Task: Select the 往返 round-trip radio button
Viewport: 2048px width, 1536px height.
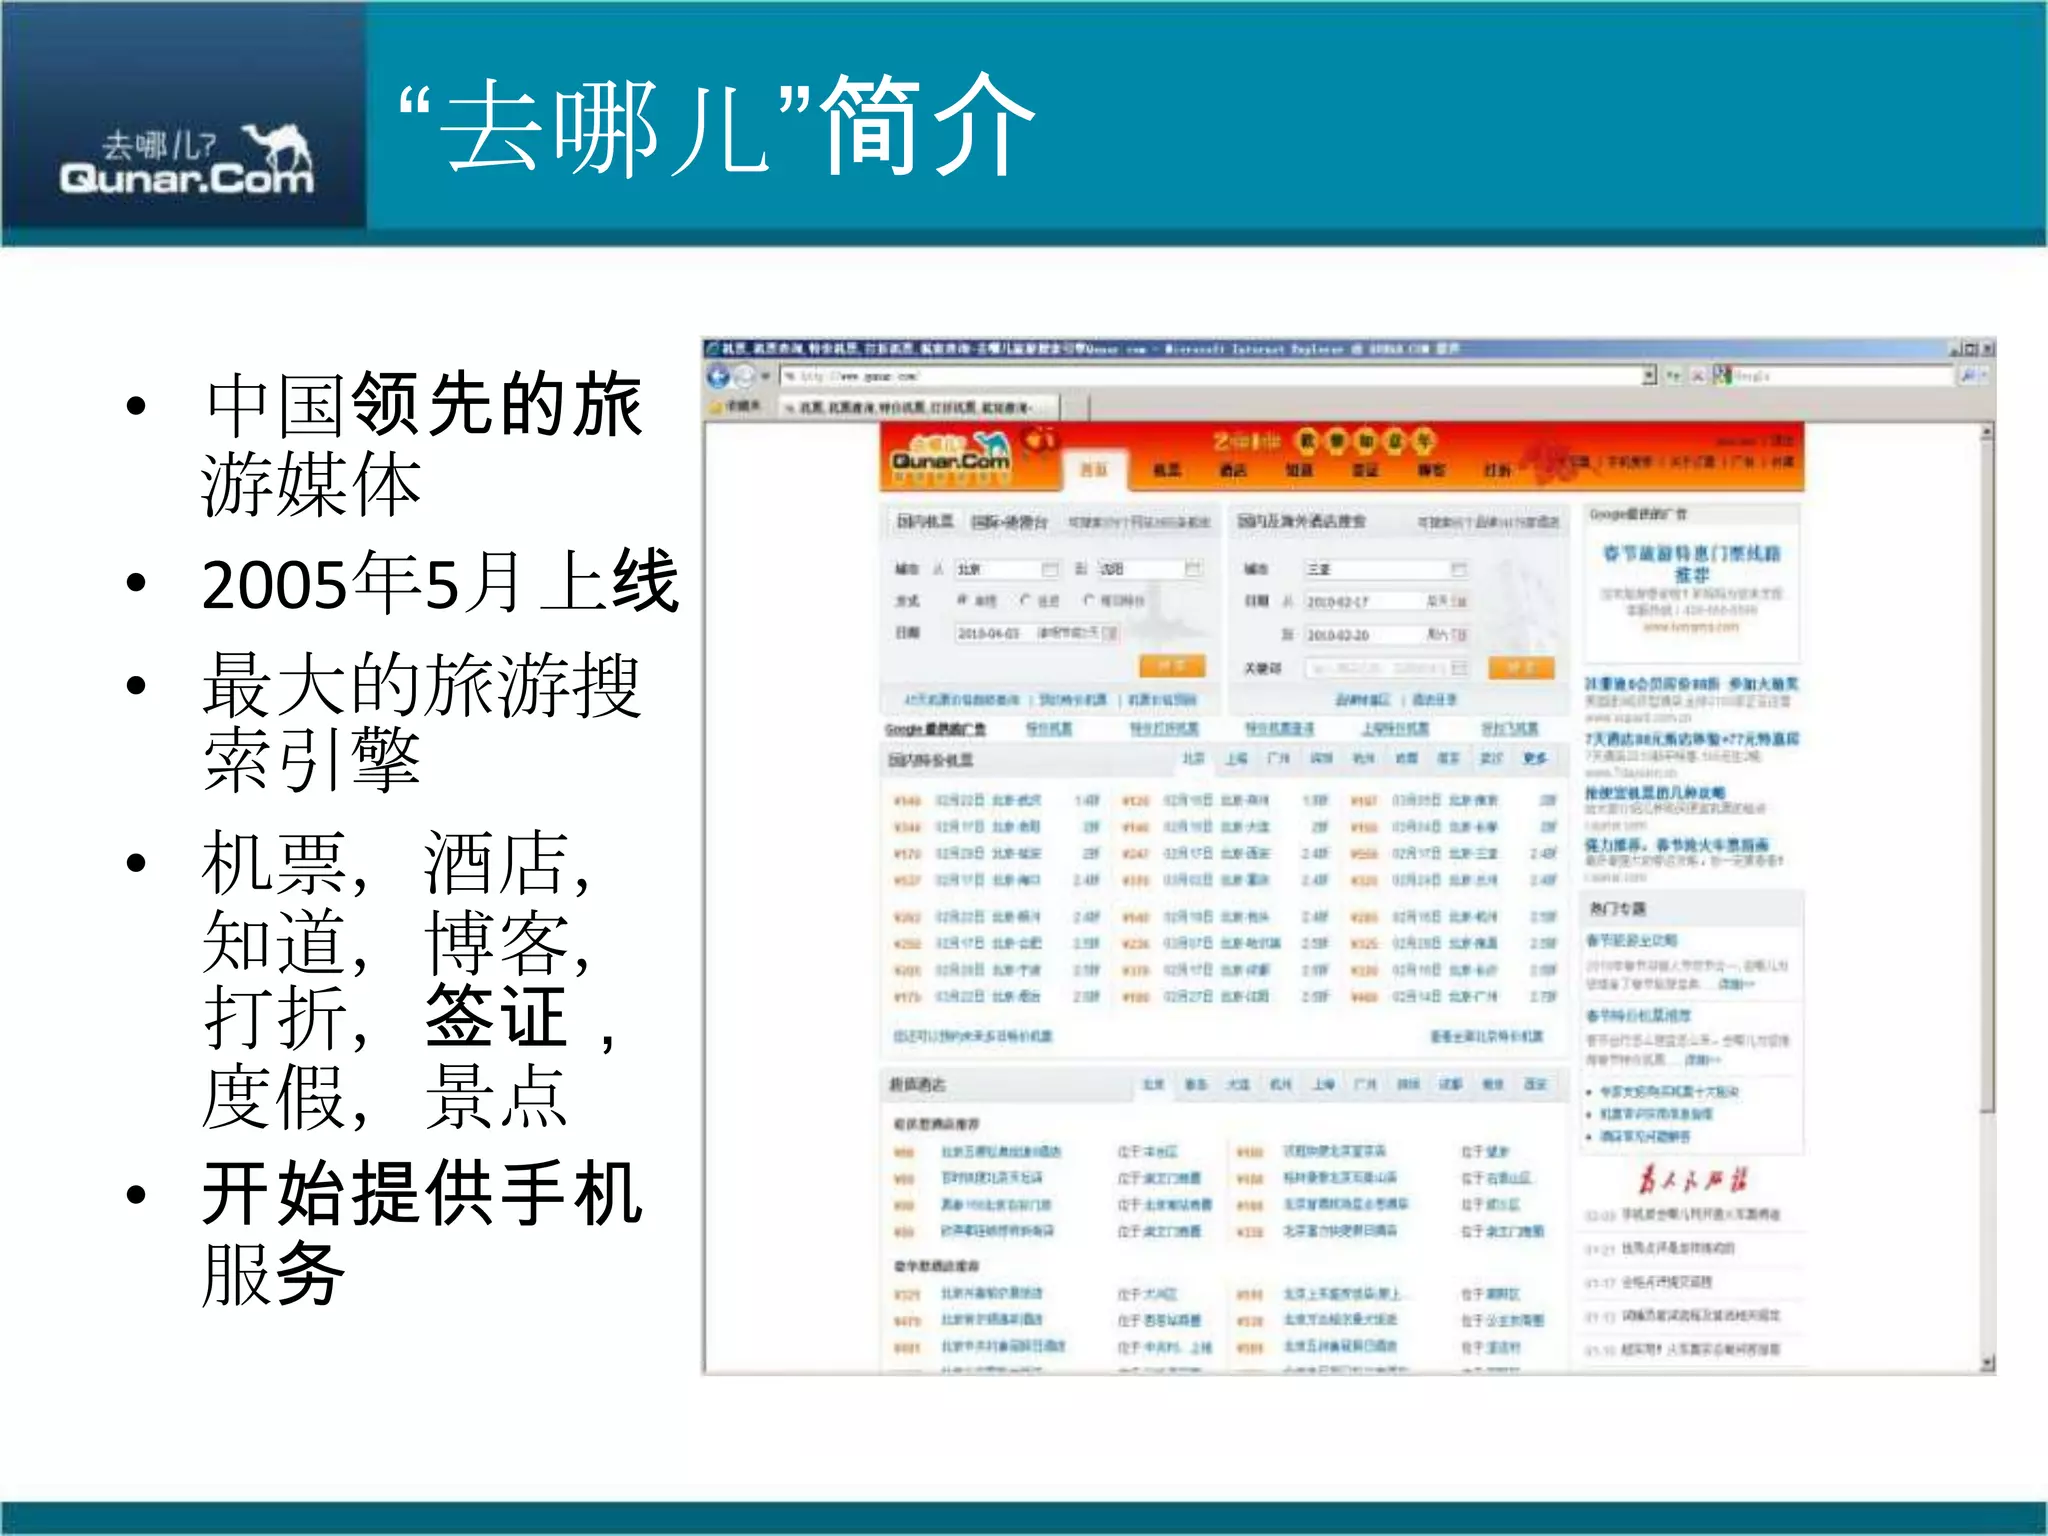Action: pyautogui.click(x=1025, y=600)
